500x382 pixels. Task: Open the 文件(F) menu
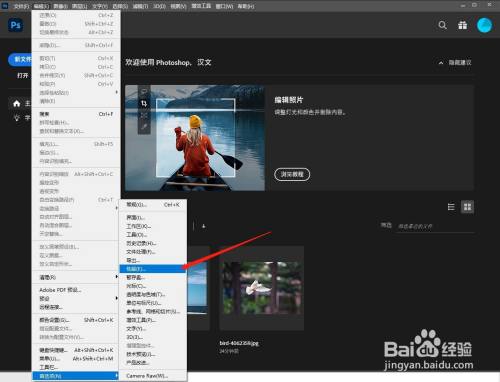21,6
